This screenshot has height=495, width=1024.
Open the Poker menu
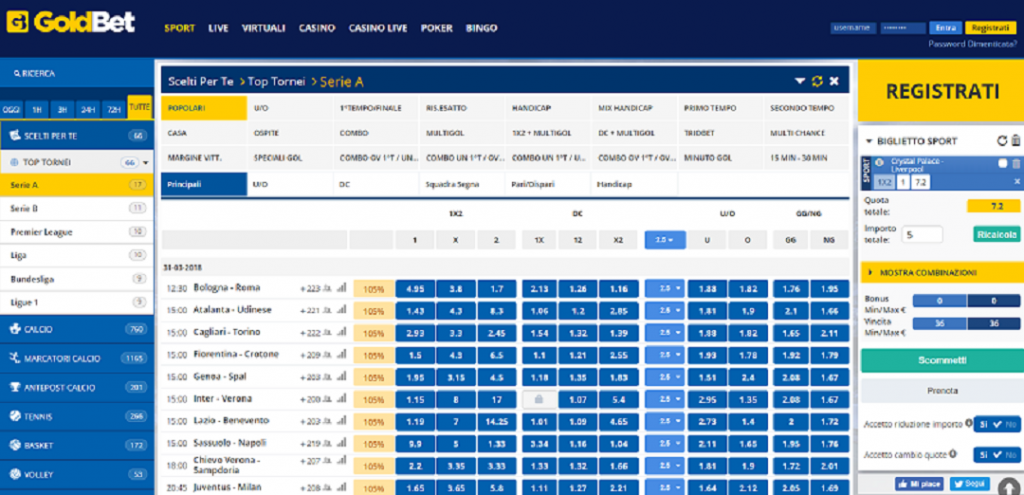tap(437, 28)
